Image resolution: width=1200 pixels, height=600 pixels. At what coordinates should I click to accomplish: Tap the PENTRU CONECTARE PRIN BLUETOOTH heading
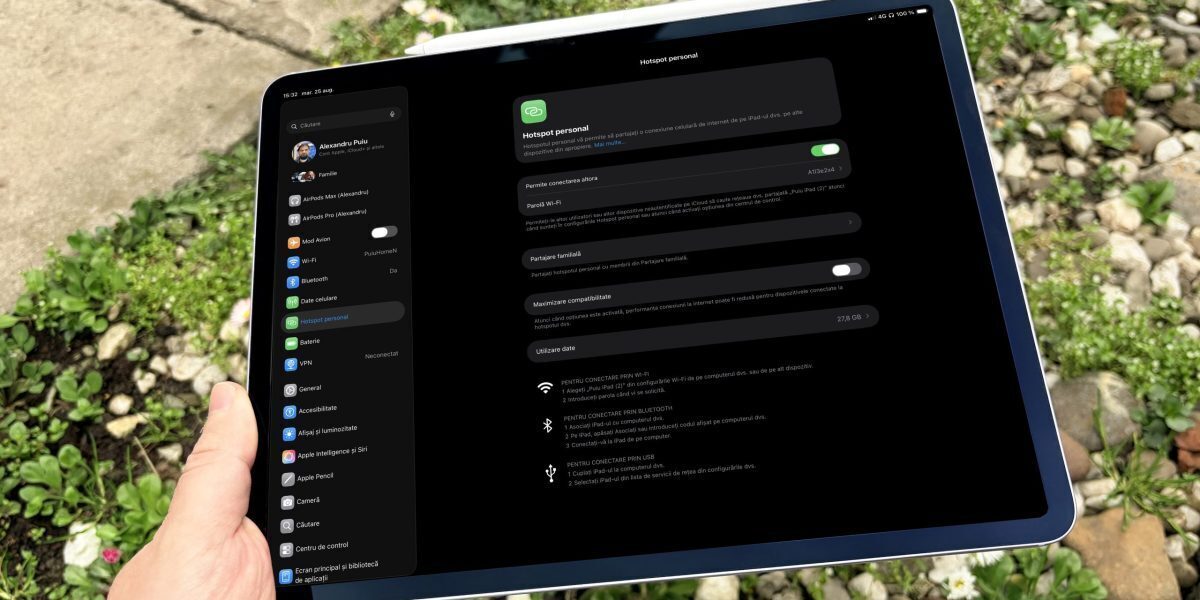[x=619, y=413]
